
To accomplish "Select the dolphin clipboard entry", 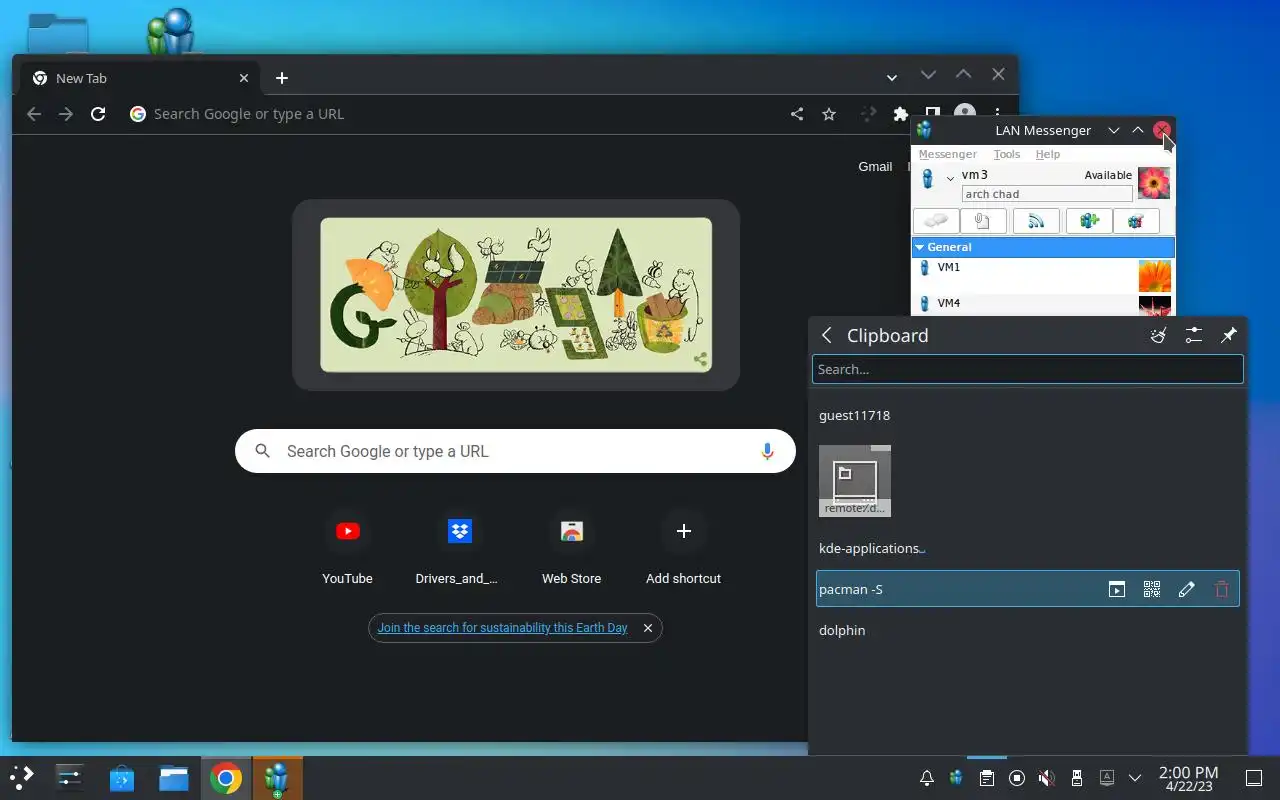I will point(1027,630).
